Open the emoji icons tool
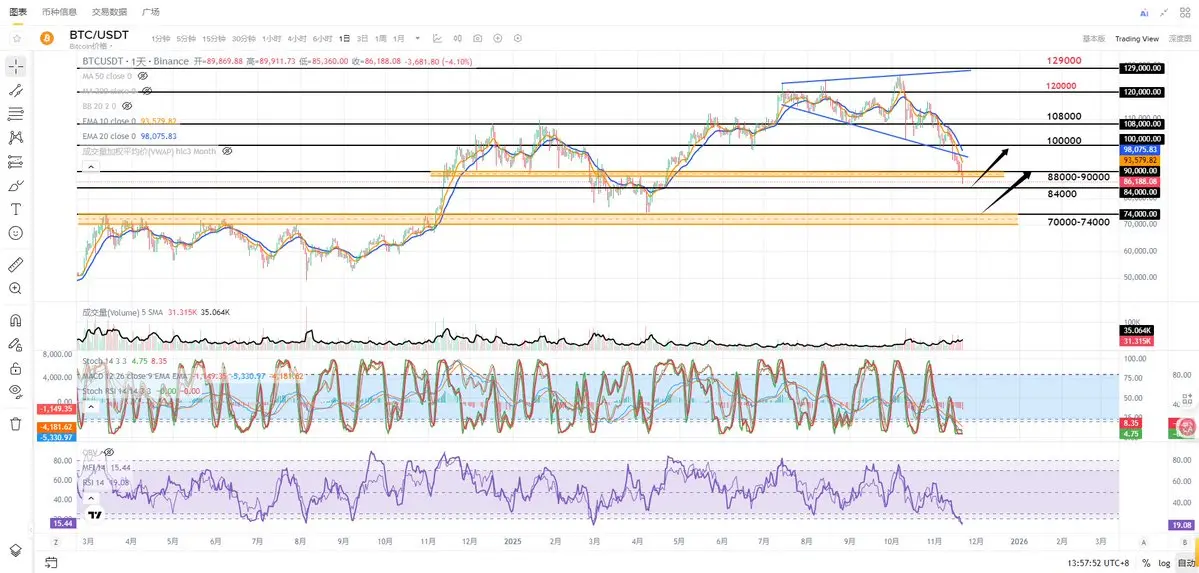 tap(15, 233)
